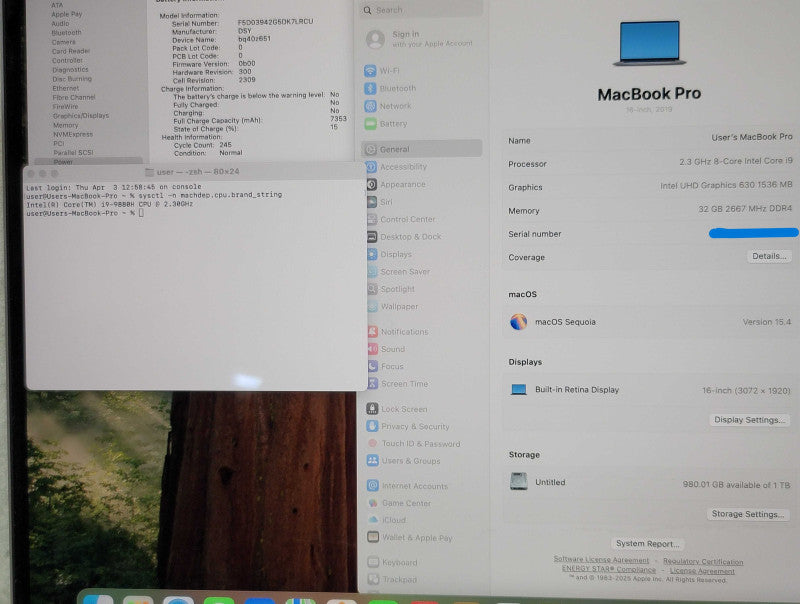
Task: Open the Accessibility icon
Action: [371, 167]
